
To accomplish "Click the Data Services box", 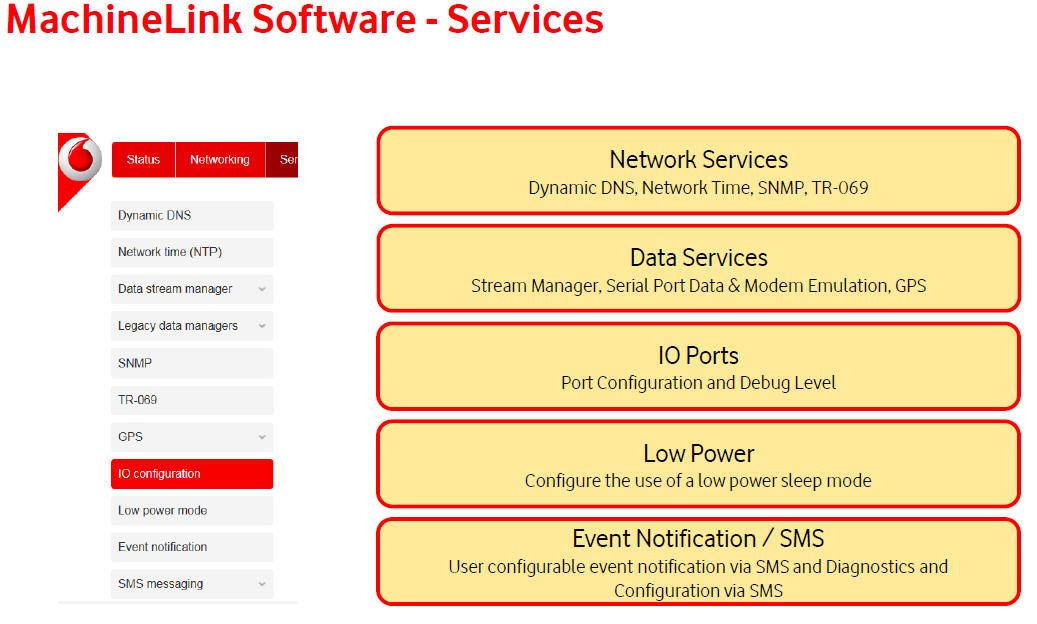I will 698,268.
